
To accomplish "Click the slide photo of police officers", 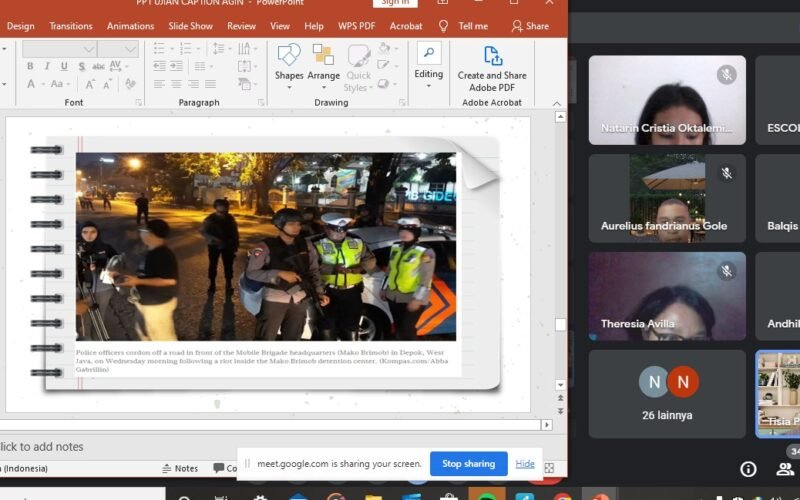I will point(265,246).
